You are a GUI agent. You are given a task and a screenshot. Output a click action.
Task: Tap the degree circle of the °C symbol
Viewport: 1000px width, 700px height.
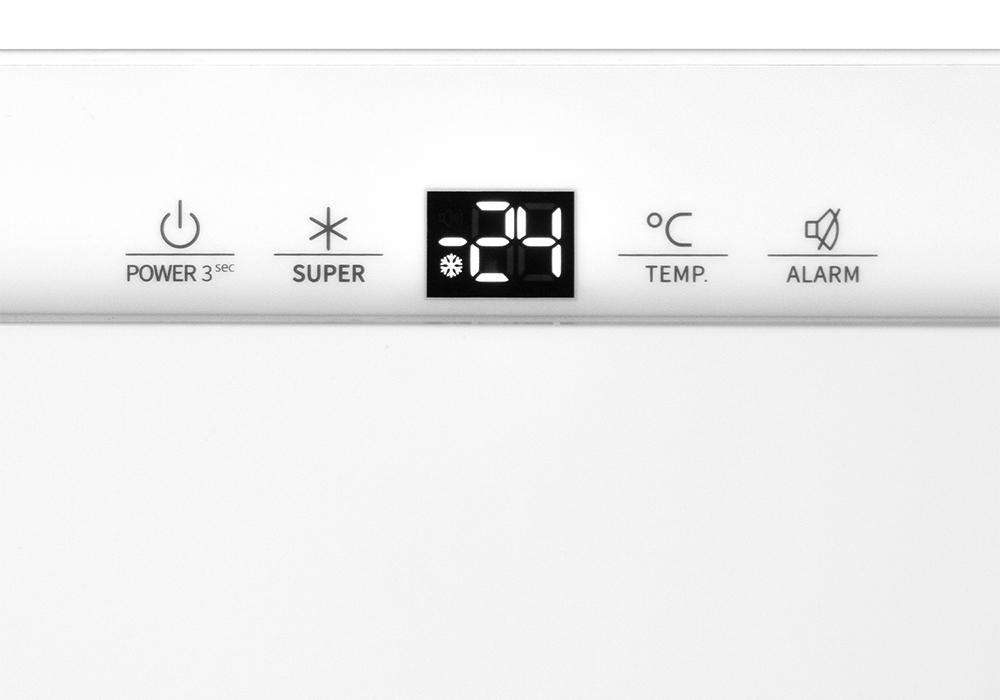pyautogui.click(x=654, y=221)
